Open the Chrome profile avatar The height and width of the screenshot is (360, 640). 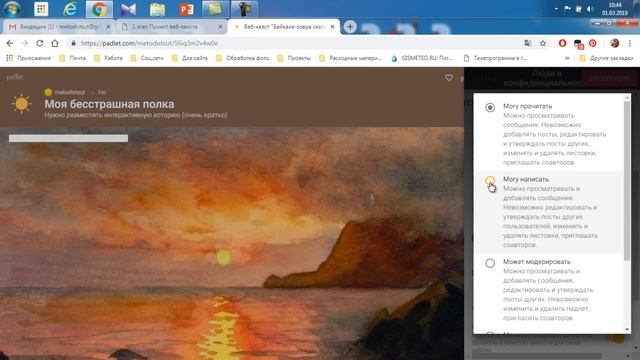tap(614, 43)
